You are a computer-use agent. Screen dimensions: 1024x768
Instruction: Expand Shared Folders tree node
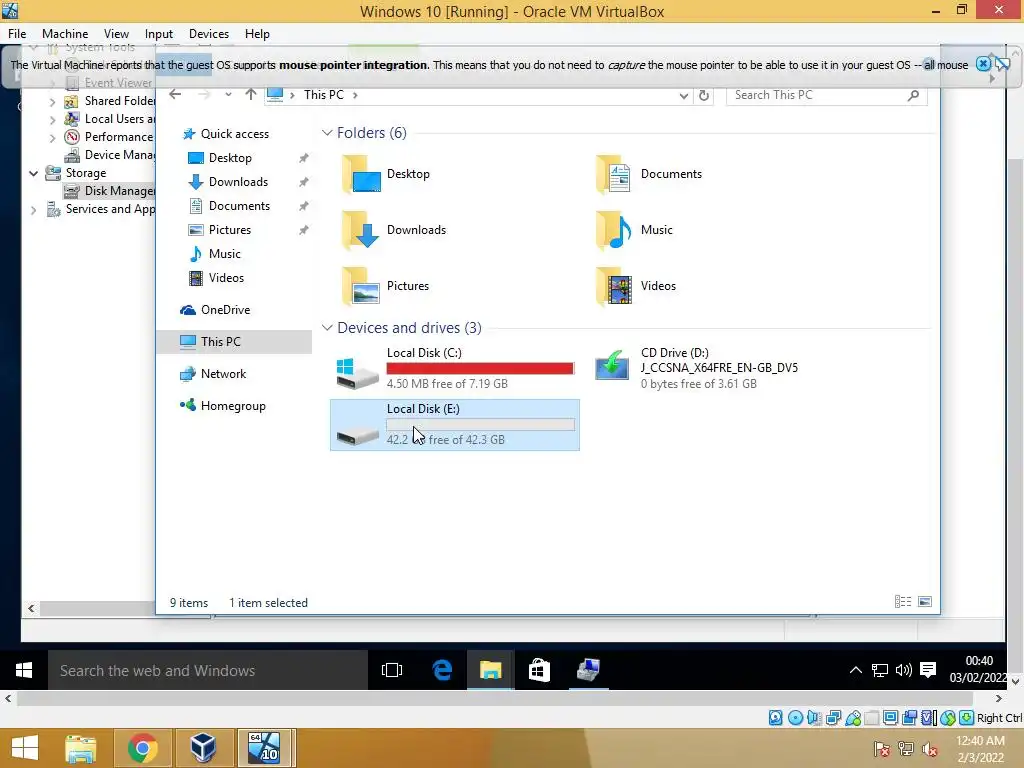pos(53,102)
